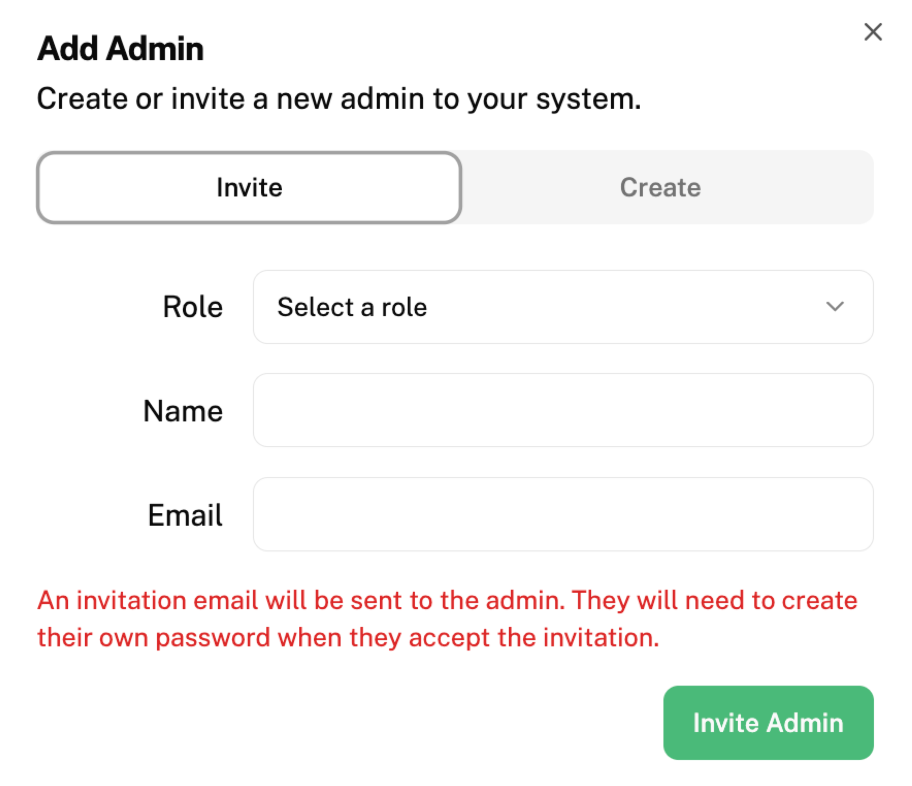Click the 'Add Admin' dialog title
Screen dimensions: 912x786
[x=119, y=48]
